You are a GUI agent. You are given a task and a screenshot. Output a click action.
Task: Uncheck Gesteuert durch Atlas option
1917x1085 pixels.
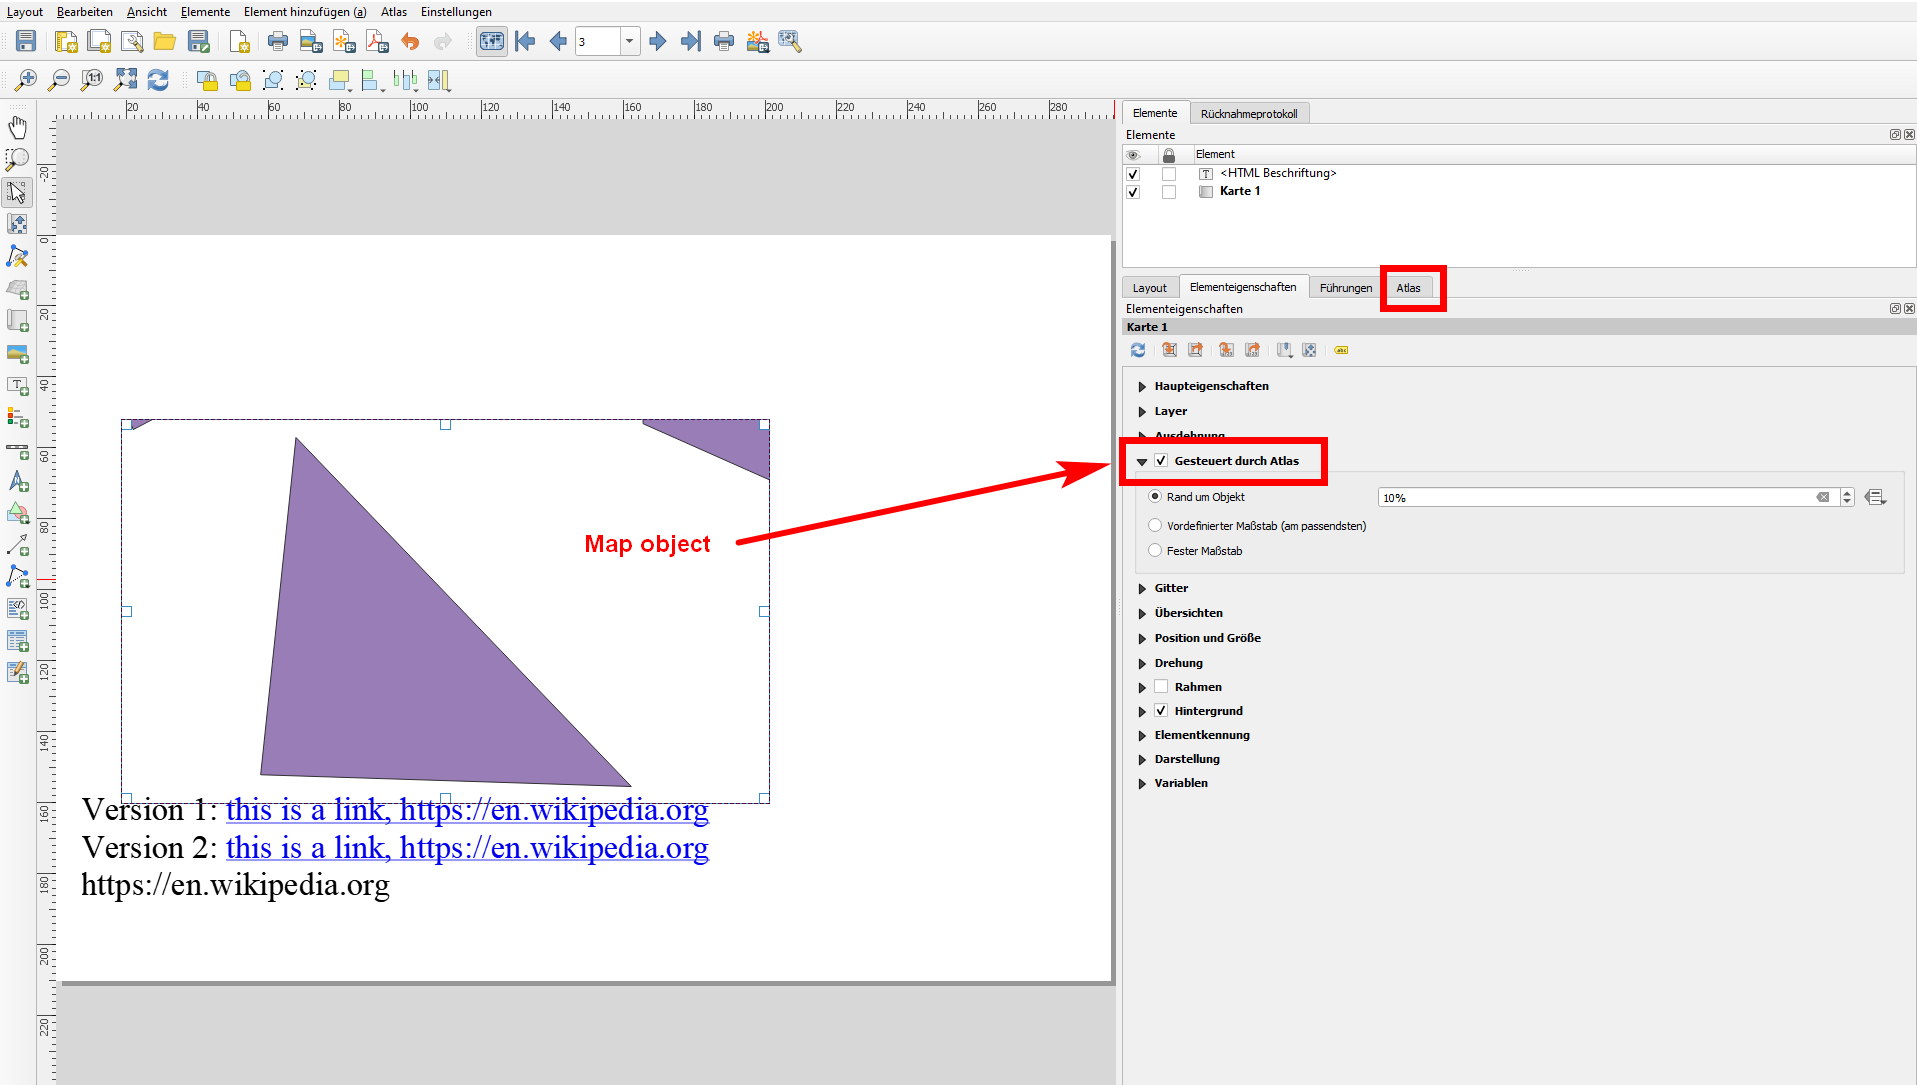click(x=1161, y=461)
